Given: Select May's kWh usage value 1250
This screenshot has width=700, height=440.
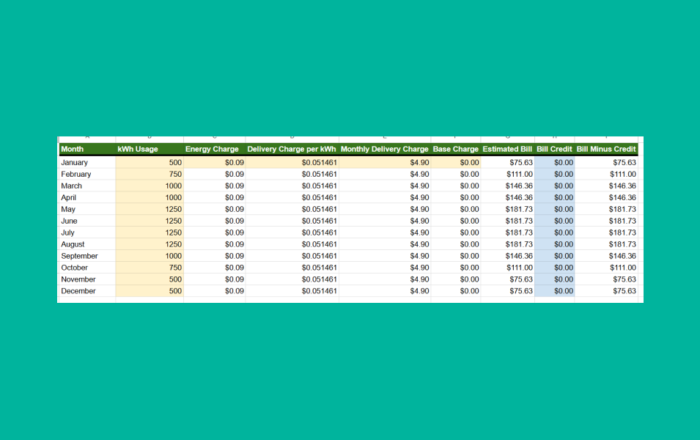Looking at the screenshot, I should pyautogui.click(x=150, y=209).
